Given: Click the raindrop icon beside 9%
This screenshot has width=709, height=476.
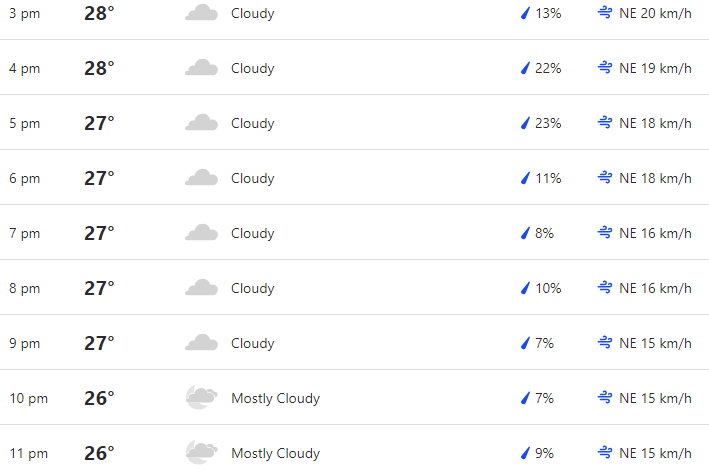Looking at the screenshot, I should tap(525, 452).
